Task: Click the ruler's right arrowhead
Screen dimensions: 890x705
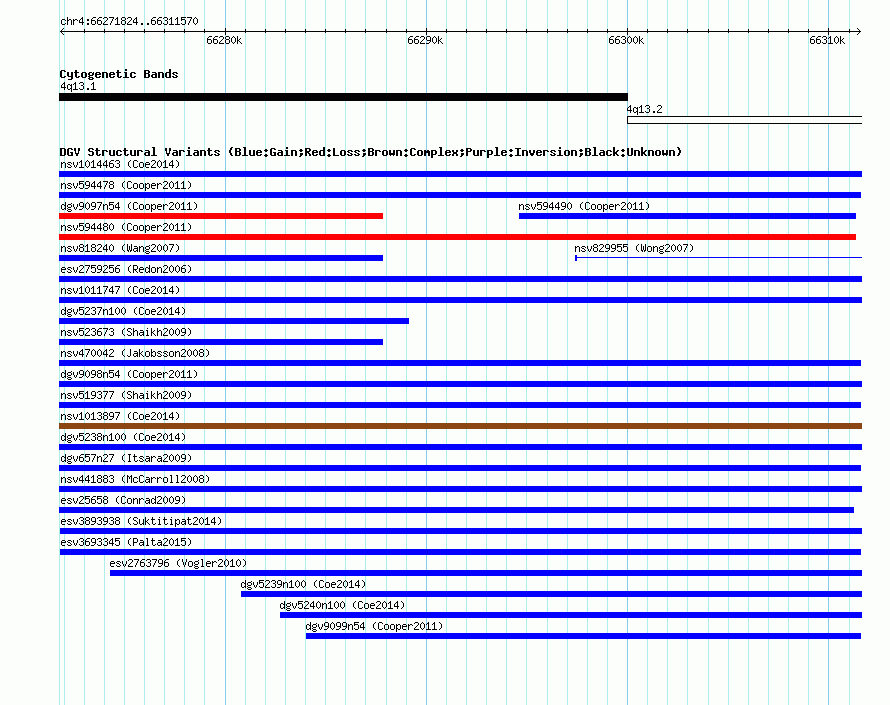Action: click(858, 31)
